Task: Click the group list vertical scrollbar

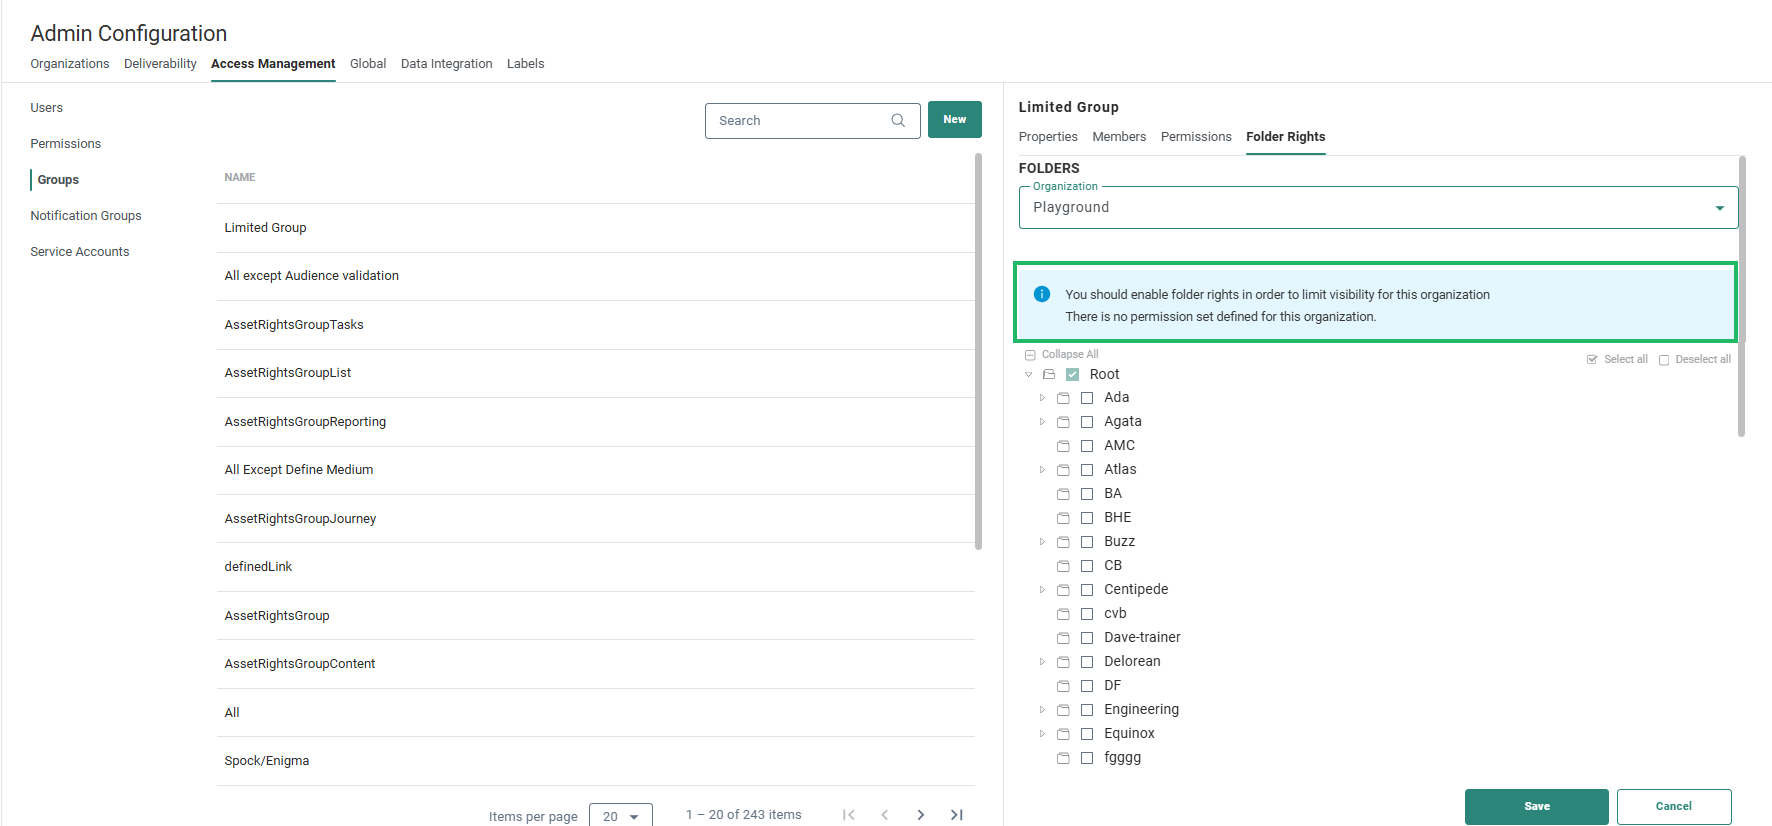Action: [978, 350]
